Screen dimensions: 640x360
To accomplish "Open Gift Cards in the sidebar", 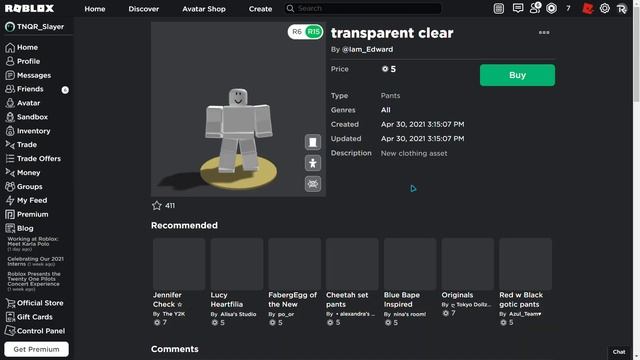I will [29, 317].
